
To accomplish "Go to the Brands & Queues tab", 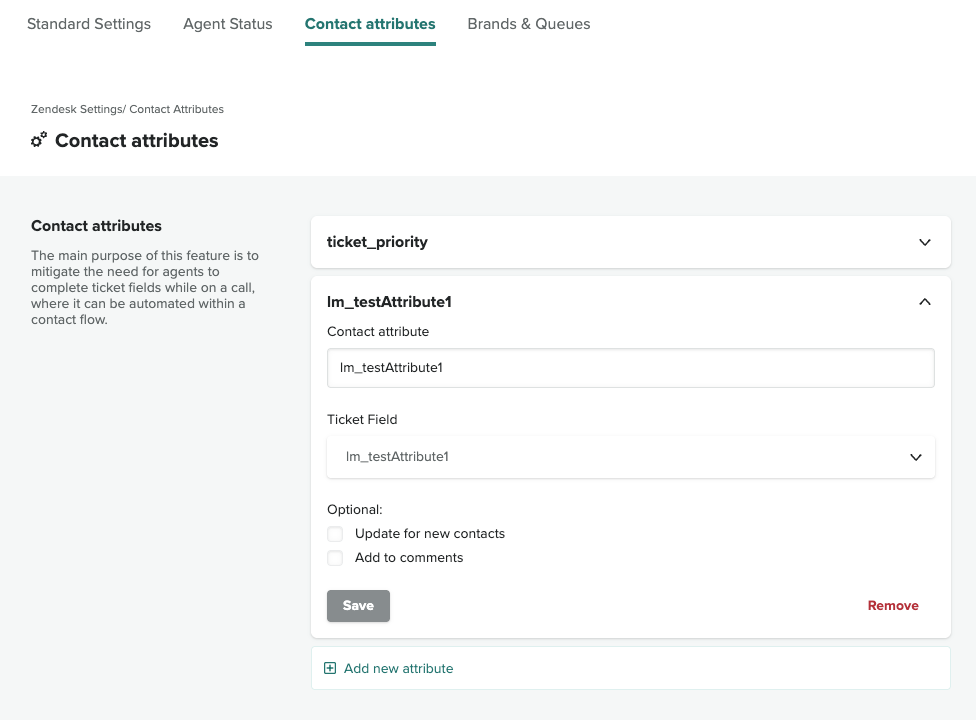I will tap(528, 24).
